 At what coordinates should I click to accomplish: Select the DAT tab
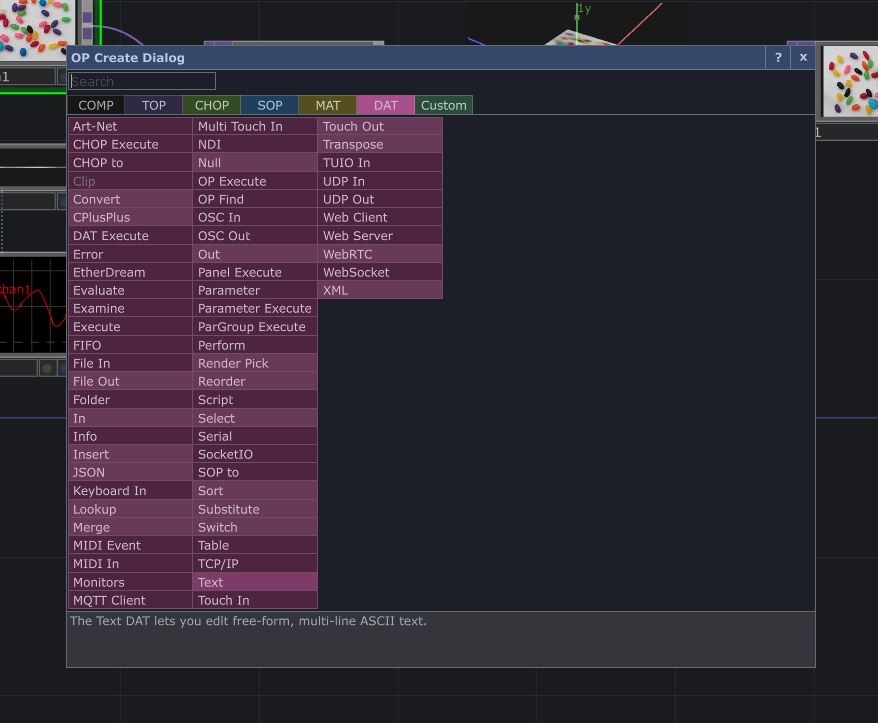(386, 105)
